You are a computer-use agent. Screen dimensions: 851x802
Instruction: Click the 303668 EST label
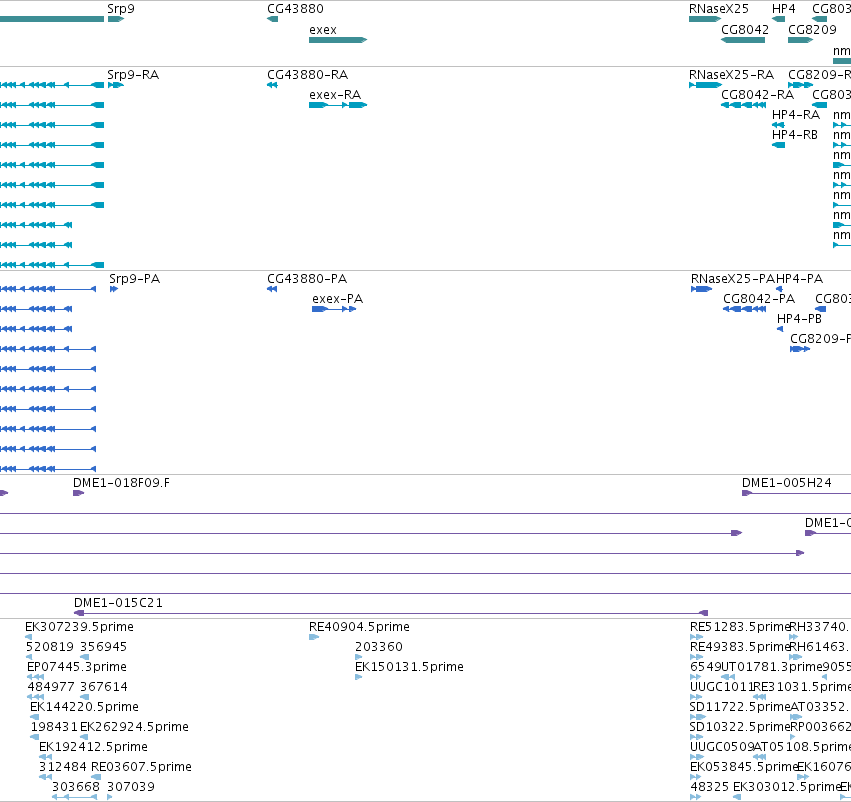[76, 787]
